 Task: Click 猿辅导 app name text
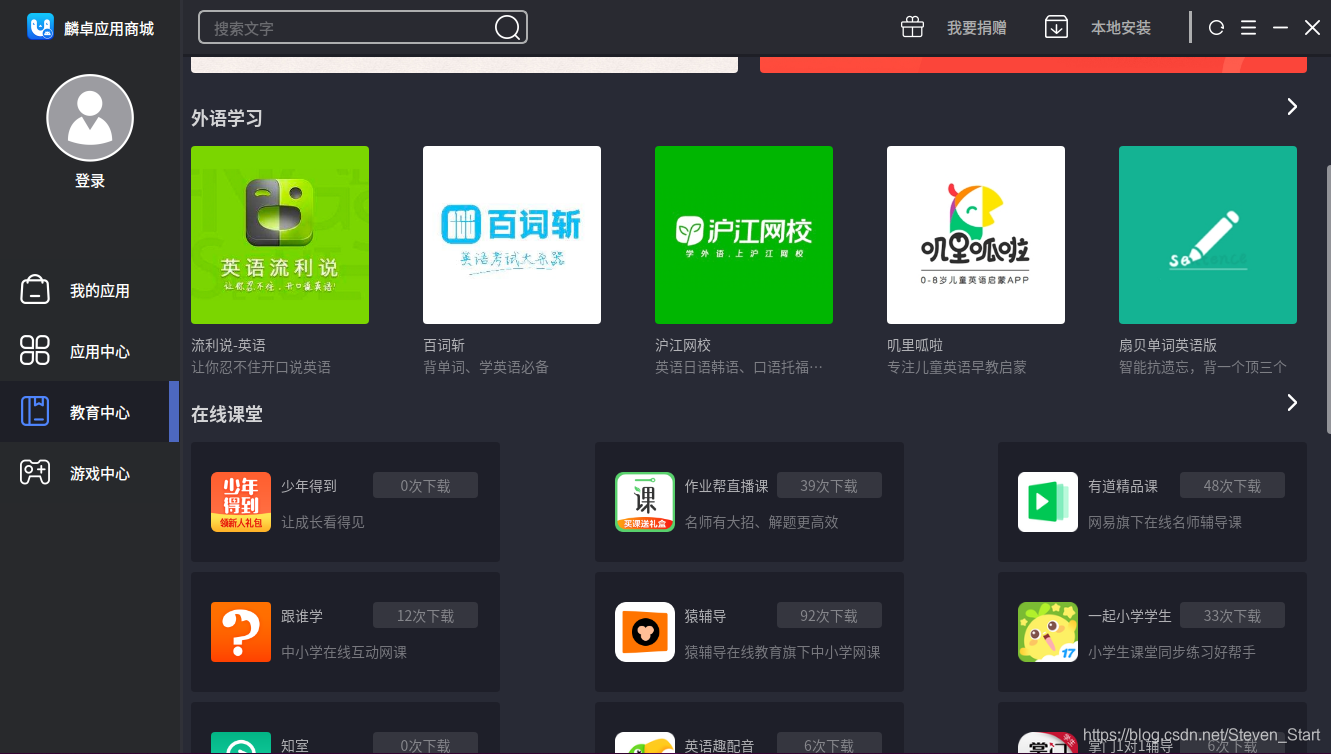pos(705,616)
